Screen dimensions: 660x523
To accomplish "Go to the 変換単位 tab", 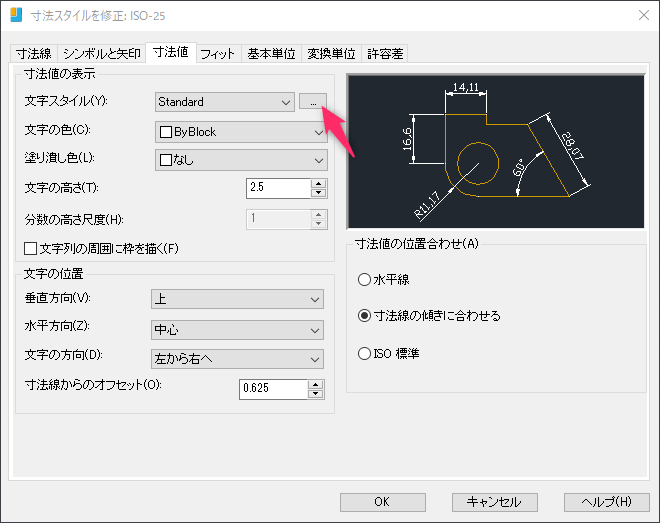I will click(x=331, y=53).
